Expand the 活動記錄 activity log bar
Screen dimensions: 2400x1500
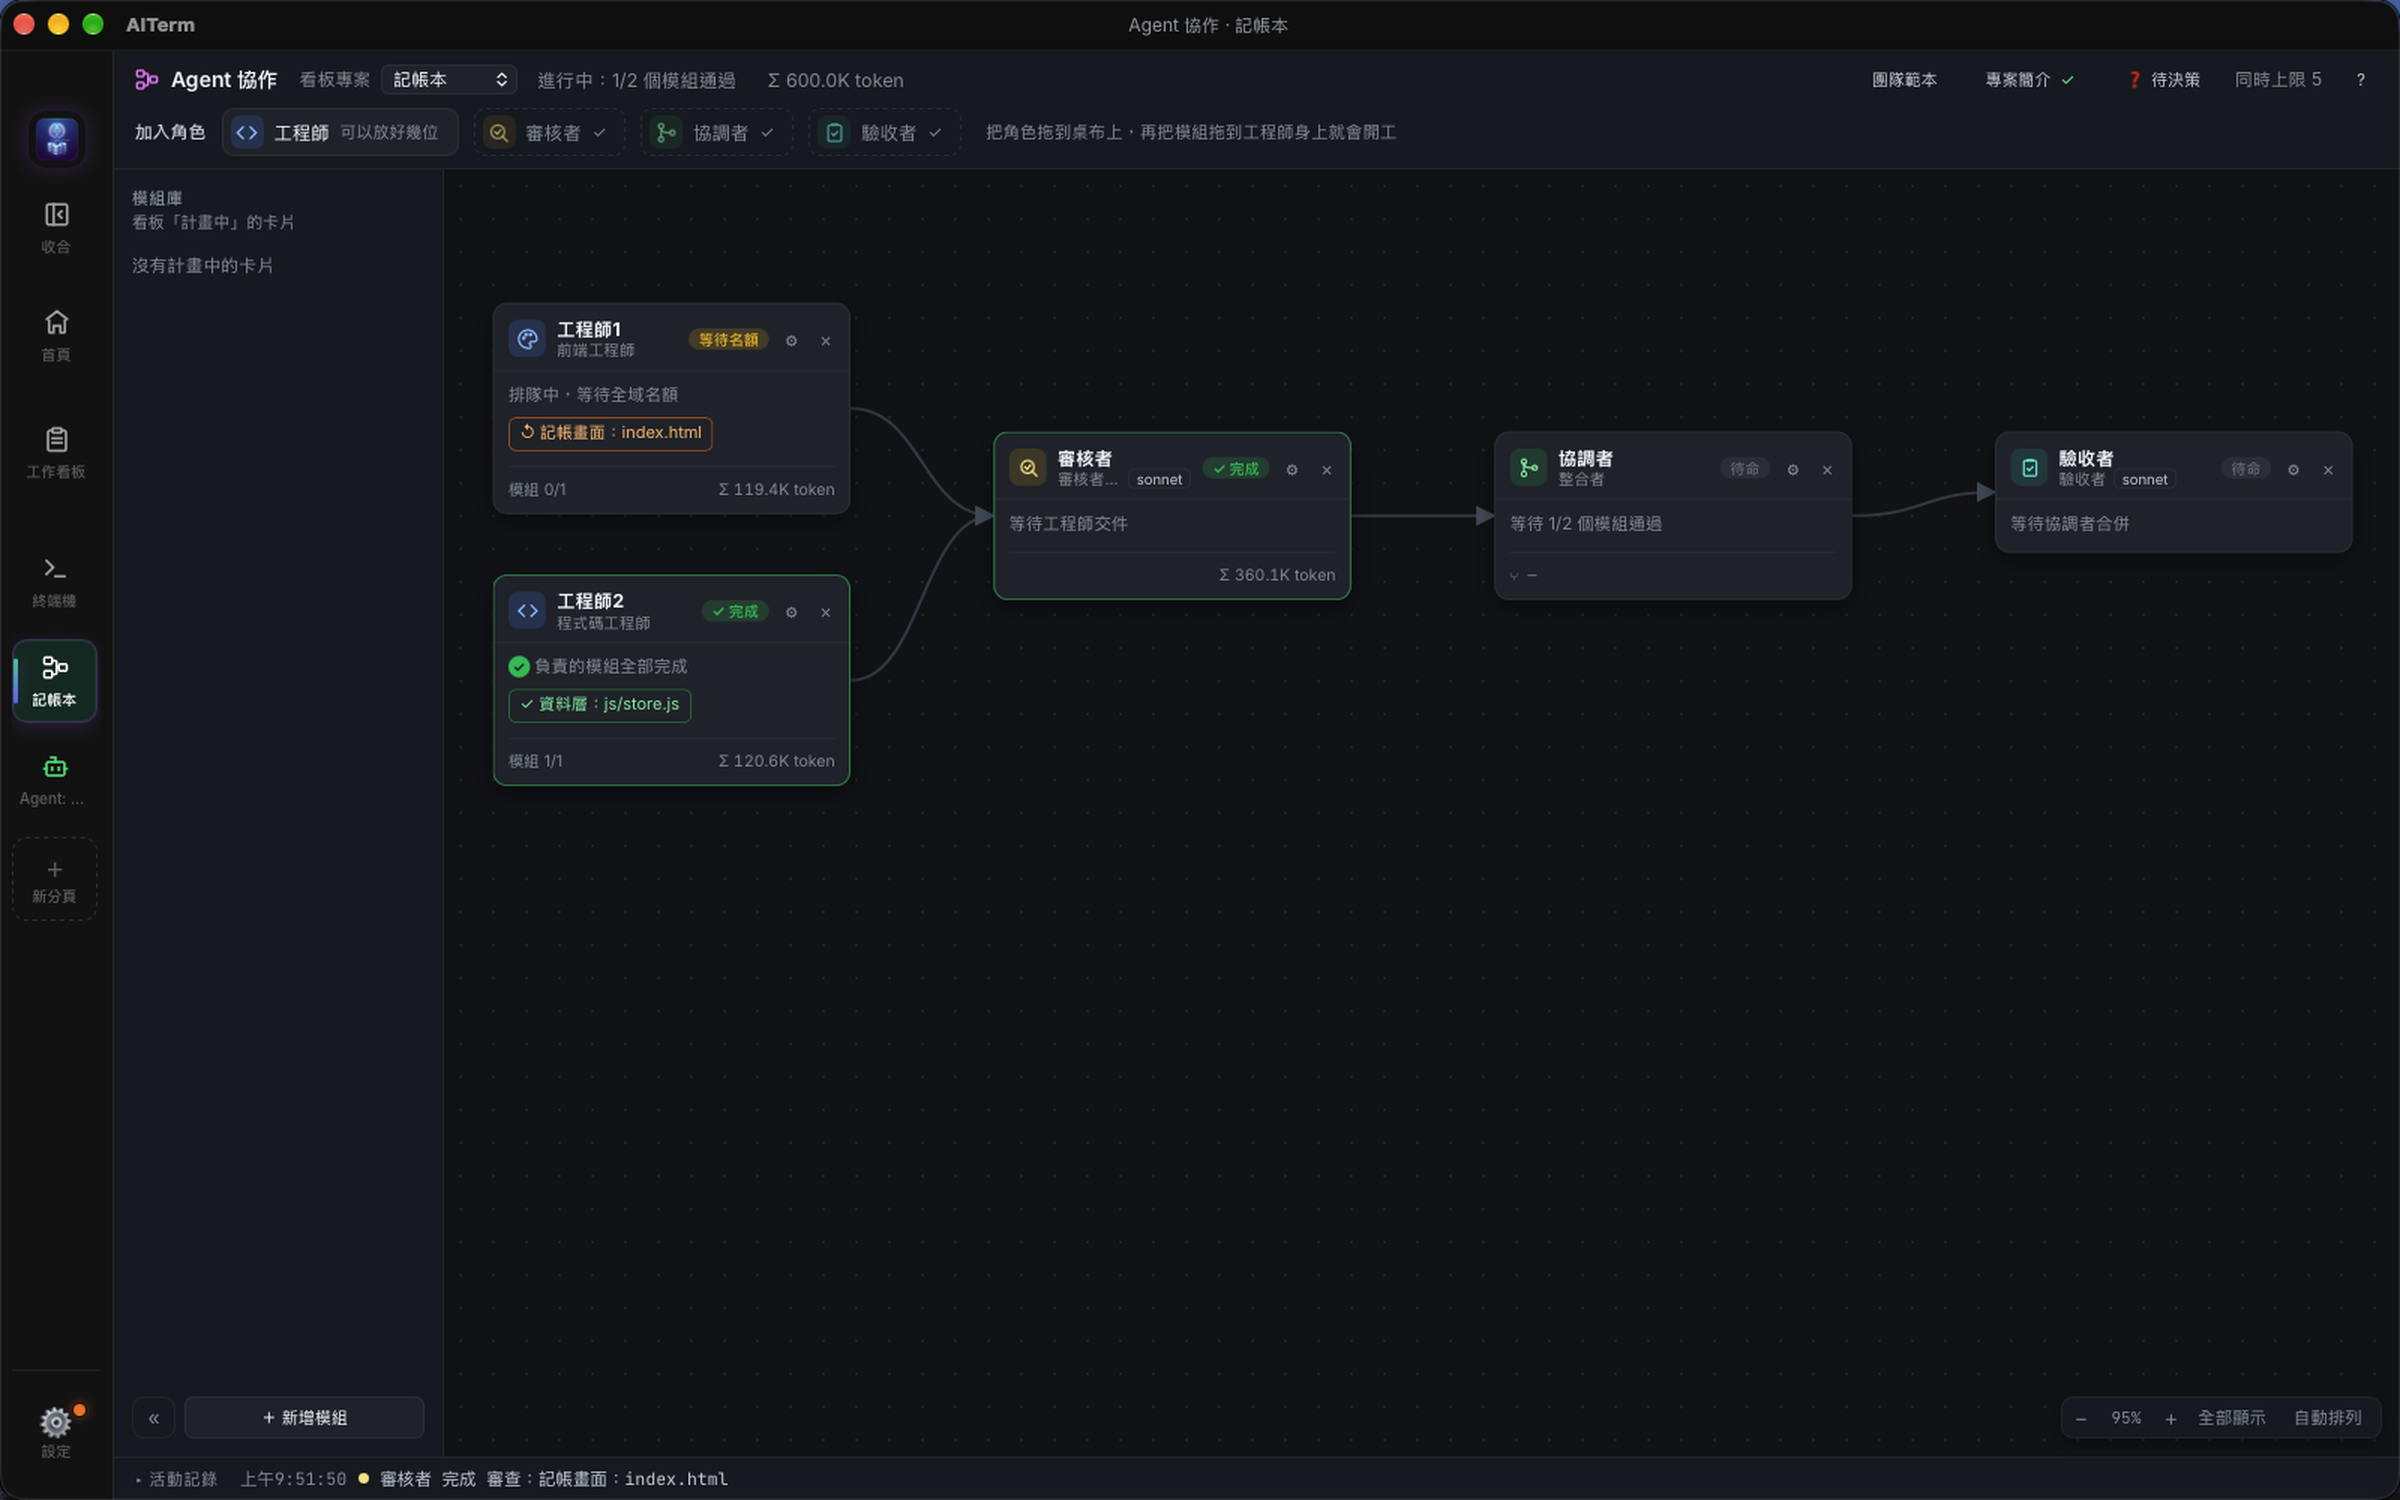click(177, 1479)
